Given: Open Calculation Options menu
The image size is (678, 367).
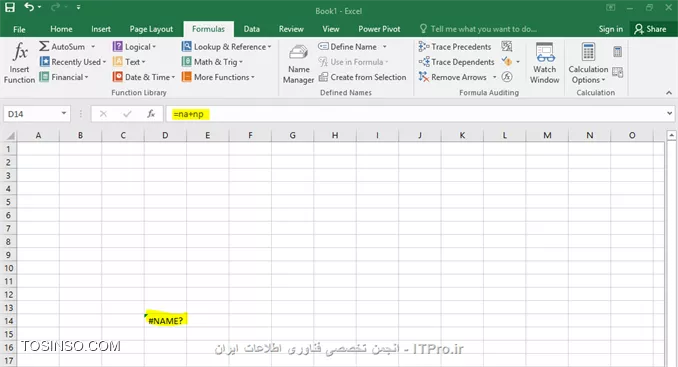Looking at the screenshot, I should [588, 63].
